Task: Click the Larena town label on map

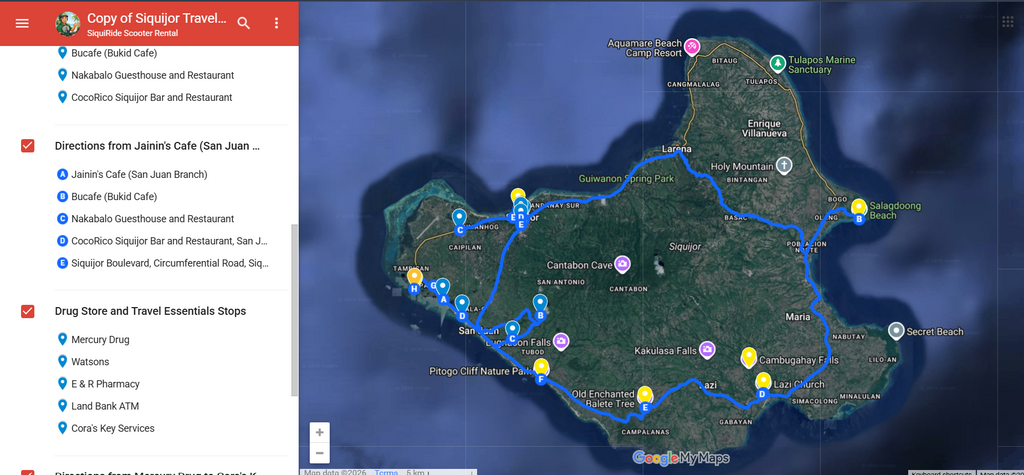Action: point(677,148)
